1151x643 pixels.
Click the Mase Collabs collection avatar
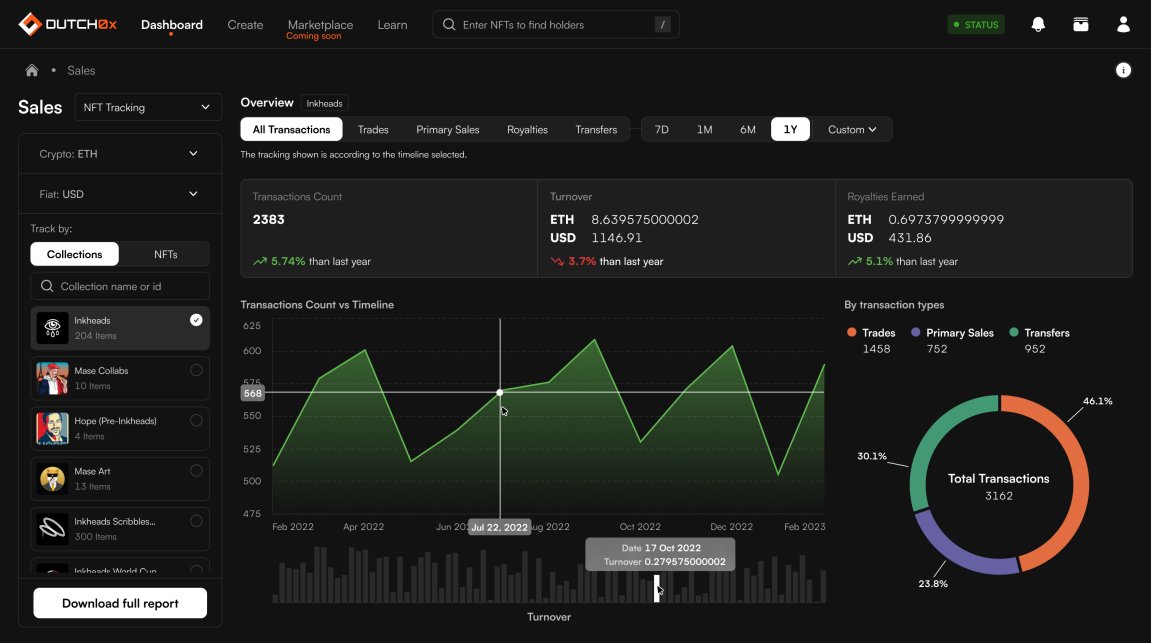tap(52, 378)
